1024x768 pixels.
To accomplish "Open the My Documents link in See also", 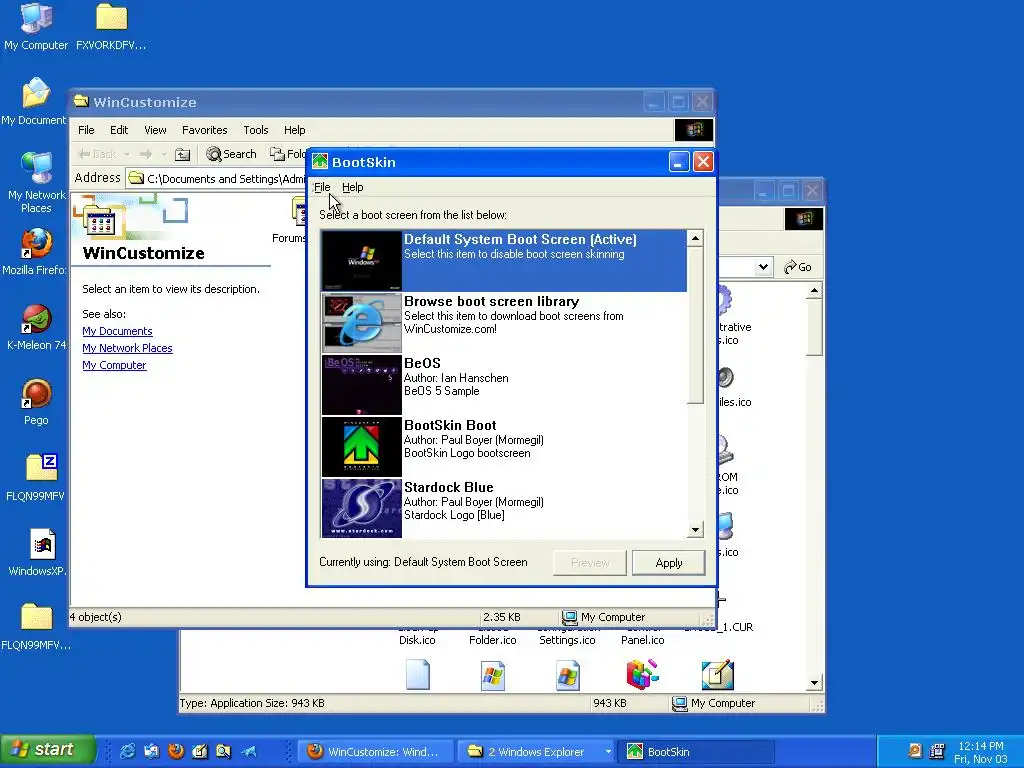I will click(x=118, y=331).
